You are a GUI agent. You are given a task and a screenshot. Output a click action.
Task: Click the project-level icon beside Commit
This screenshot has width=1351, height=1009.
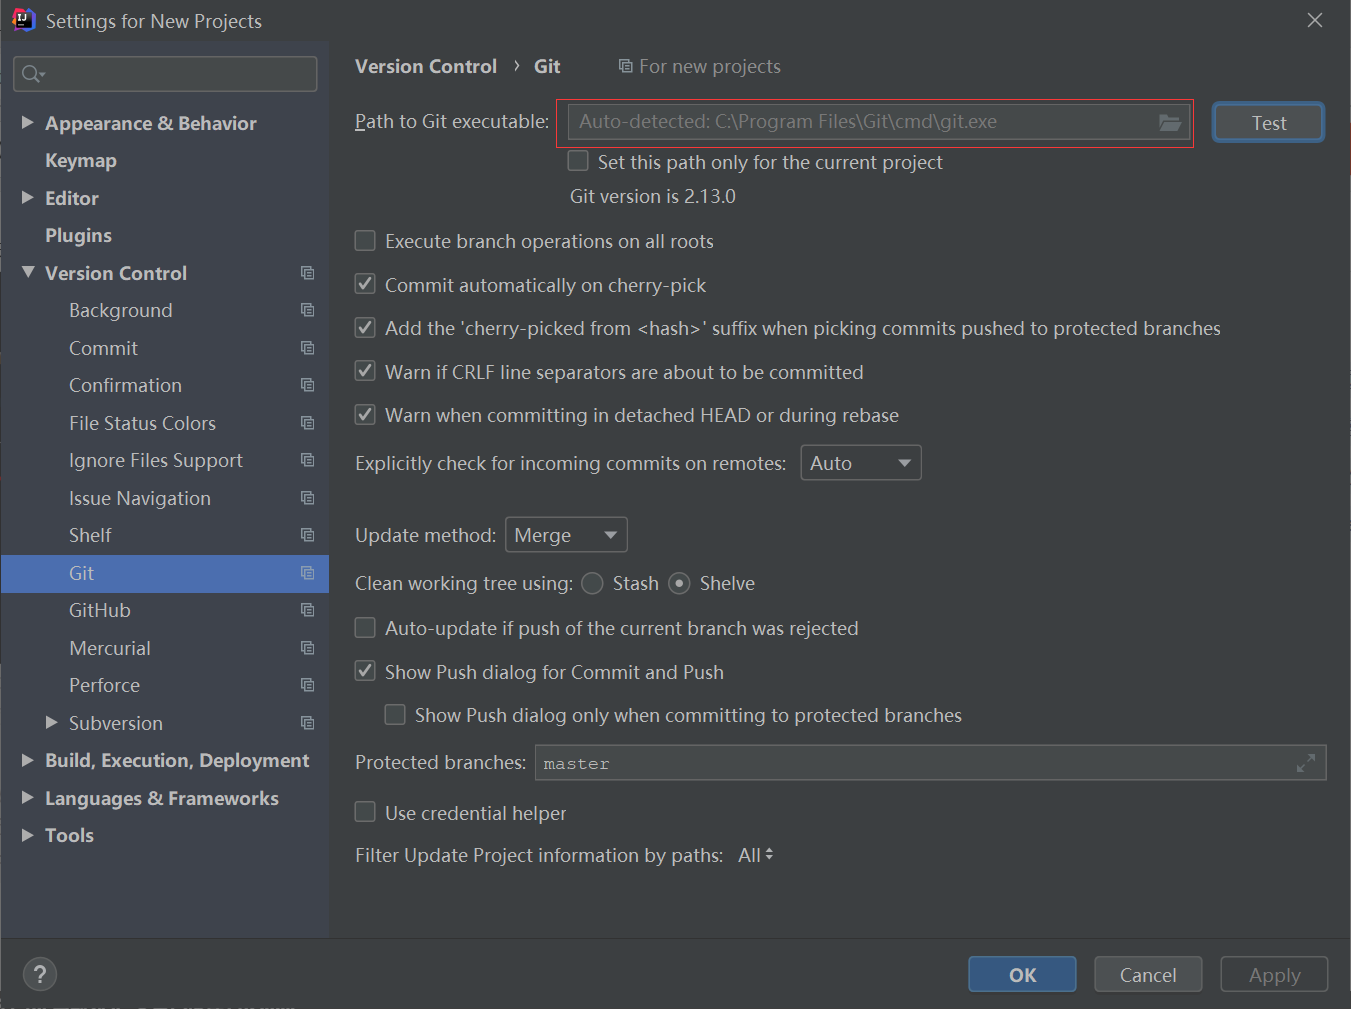(307, 348)
